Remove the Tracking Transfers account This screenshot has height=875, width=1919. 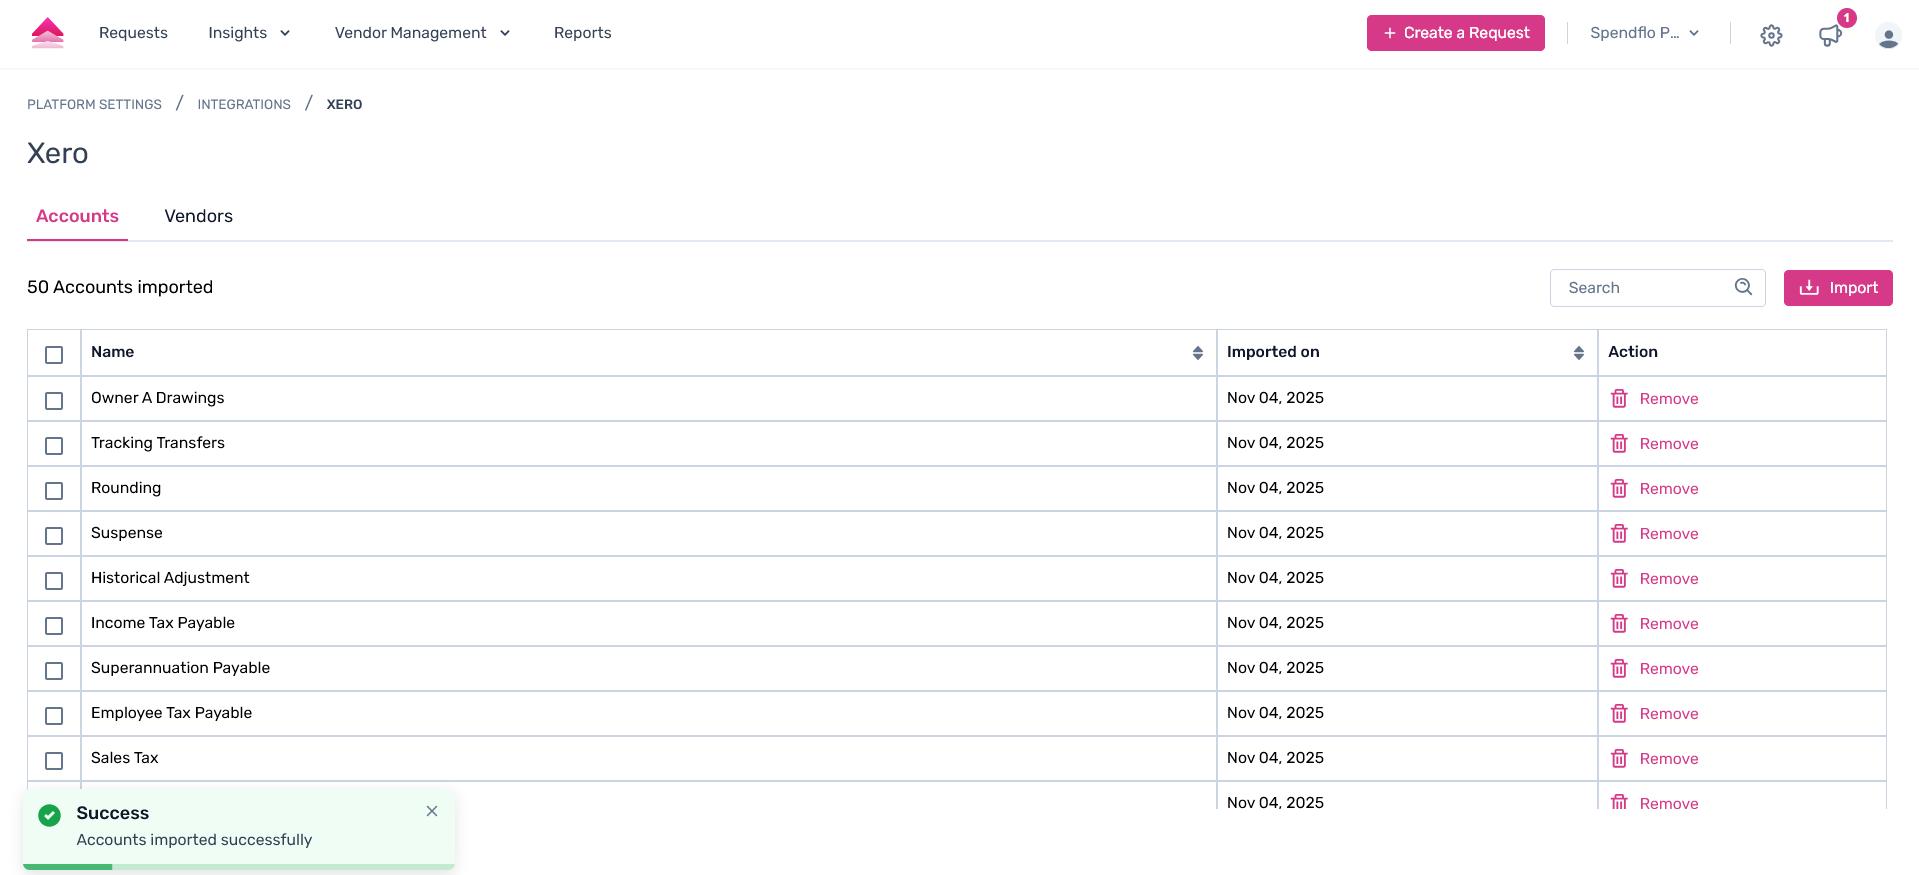click(x=1668, y=444)
